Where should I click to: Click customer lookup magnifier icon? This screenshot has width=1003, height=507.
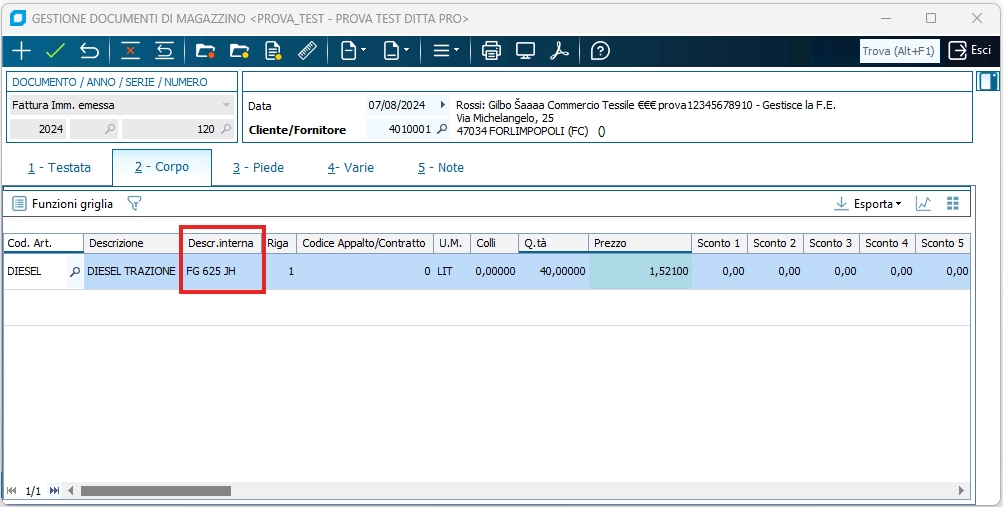tap(442, 129)
